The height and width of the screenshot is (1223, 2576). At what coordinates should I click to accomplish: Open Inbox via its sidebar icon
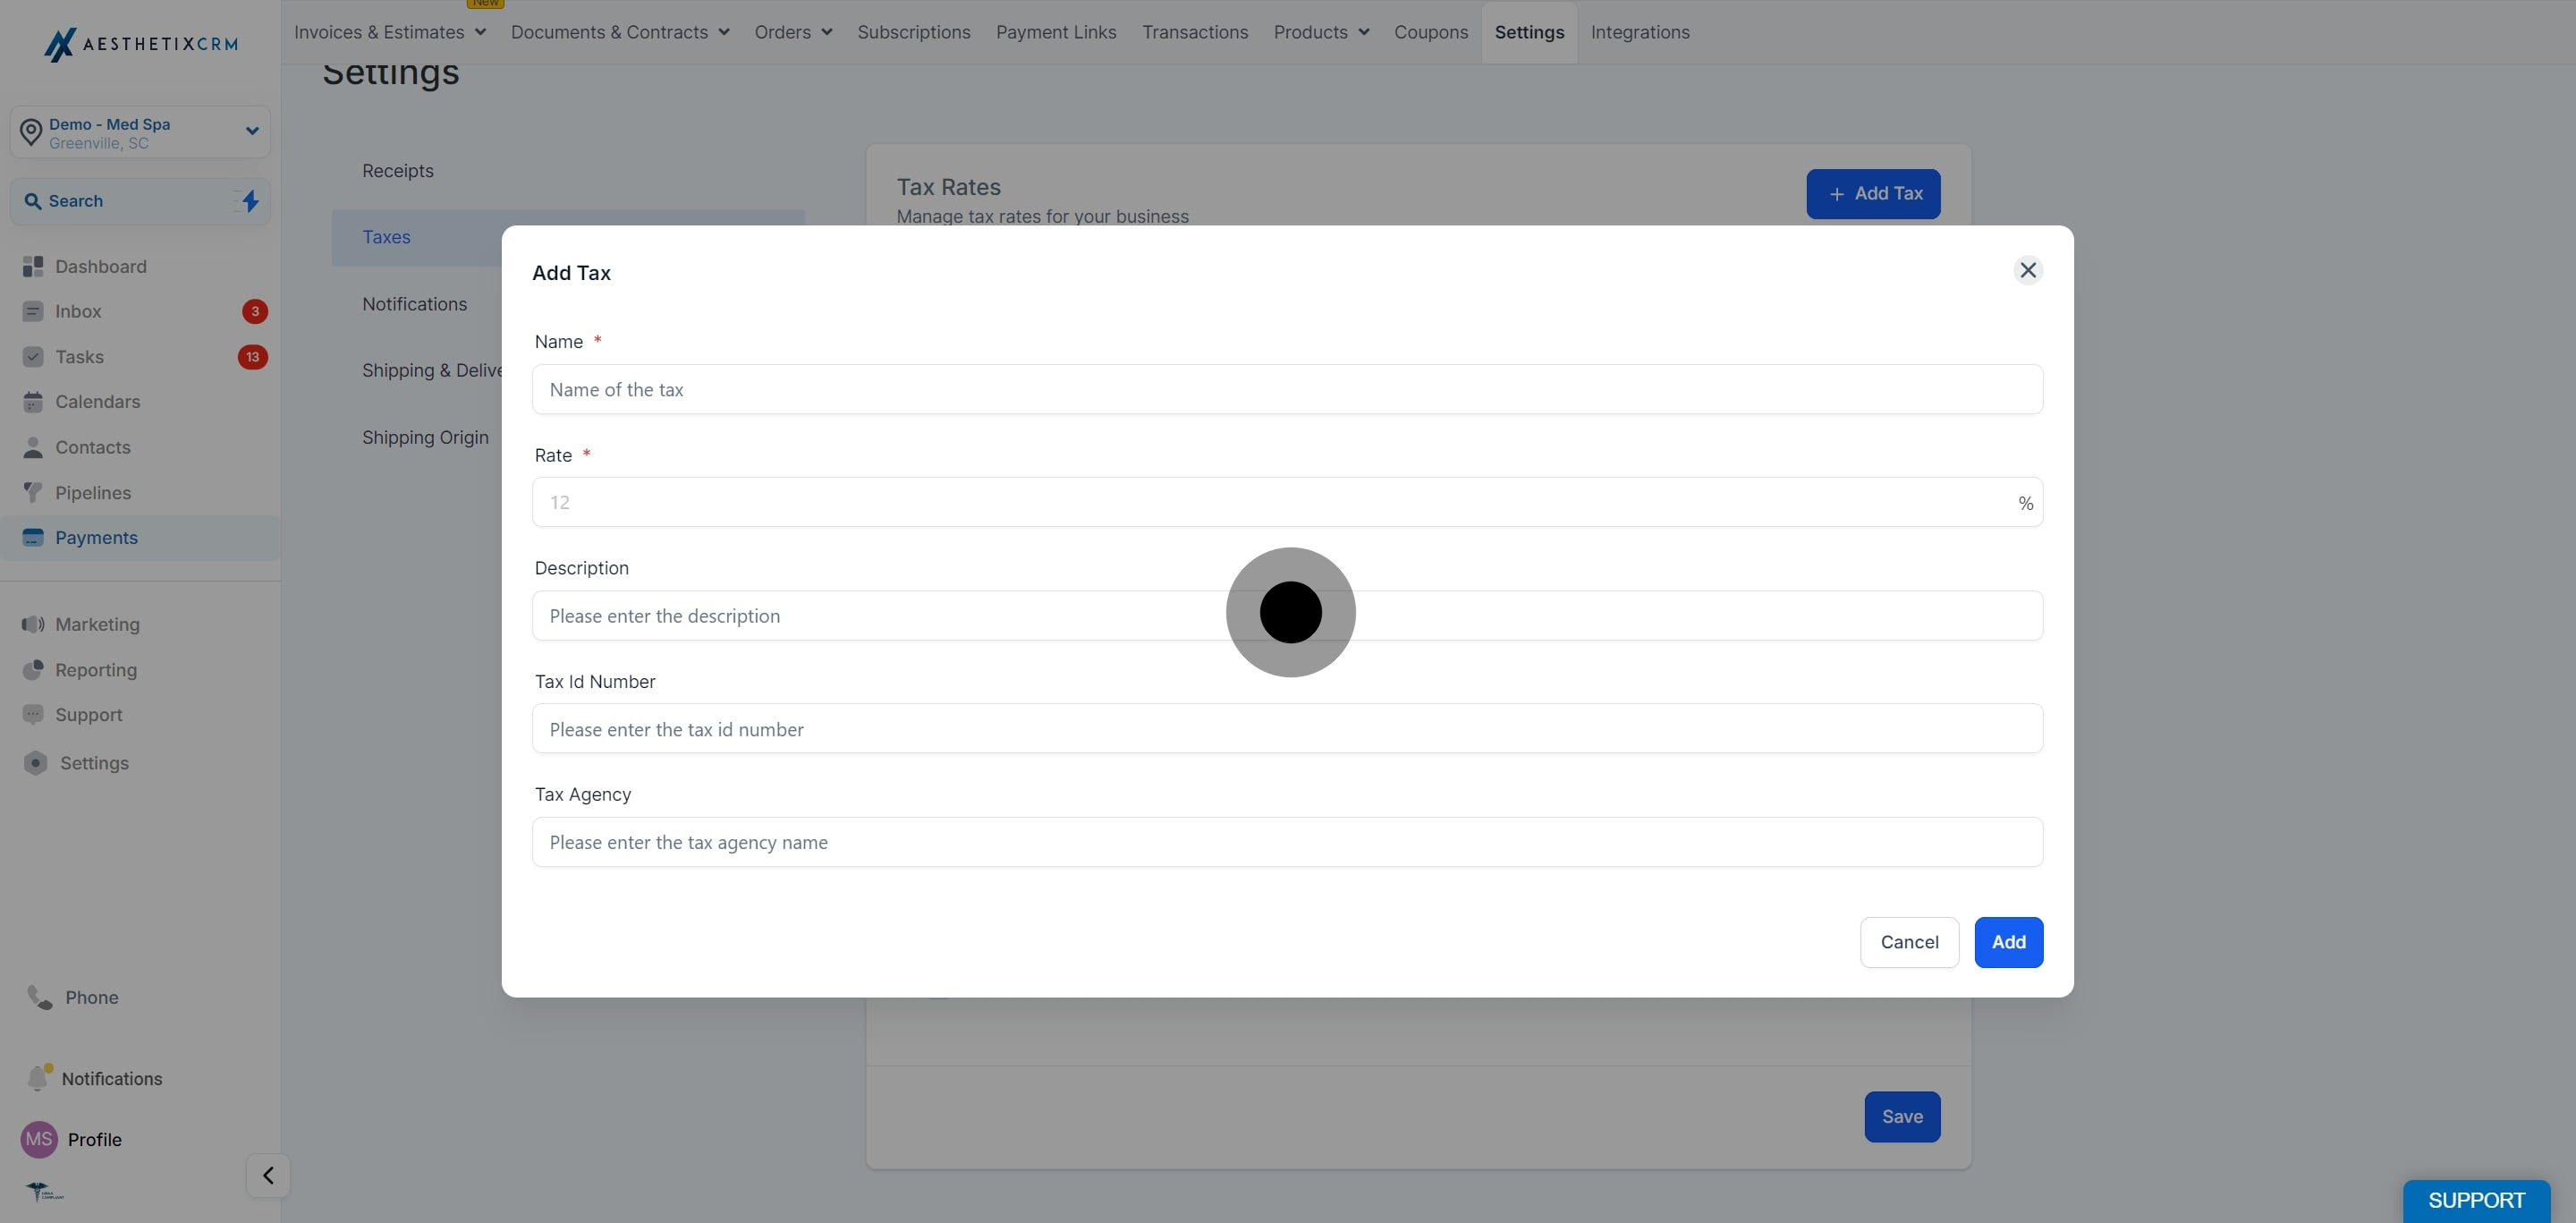[33, 311]
